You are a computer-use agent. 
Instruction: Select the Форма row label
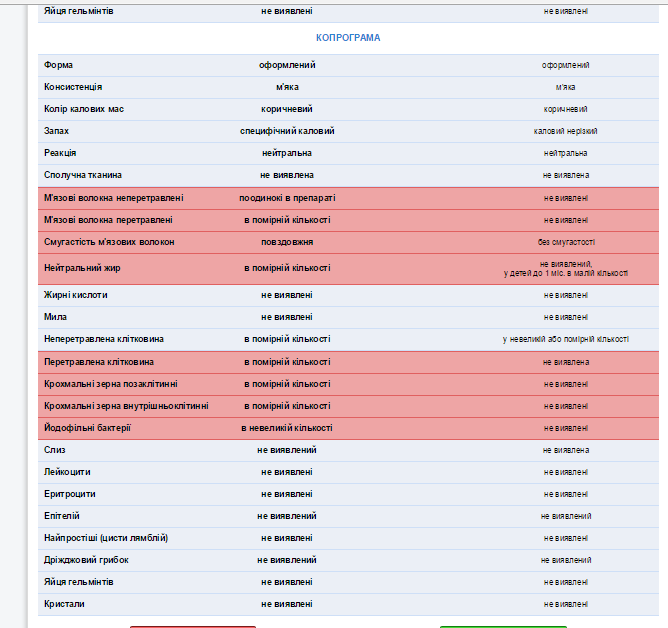tap(58, 65)
